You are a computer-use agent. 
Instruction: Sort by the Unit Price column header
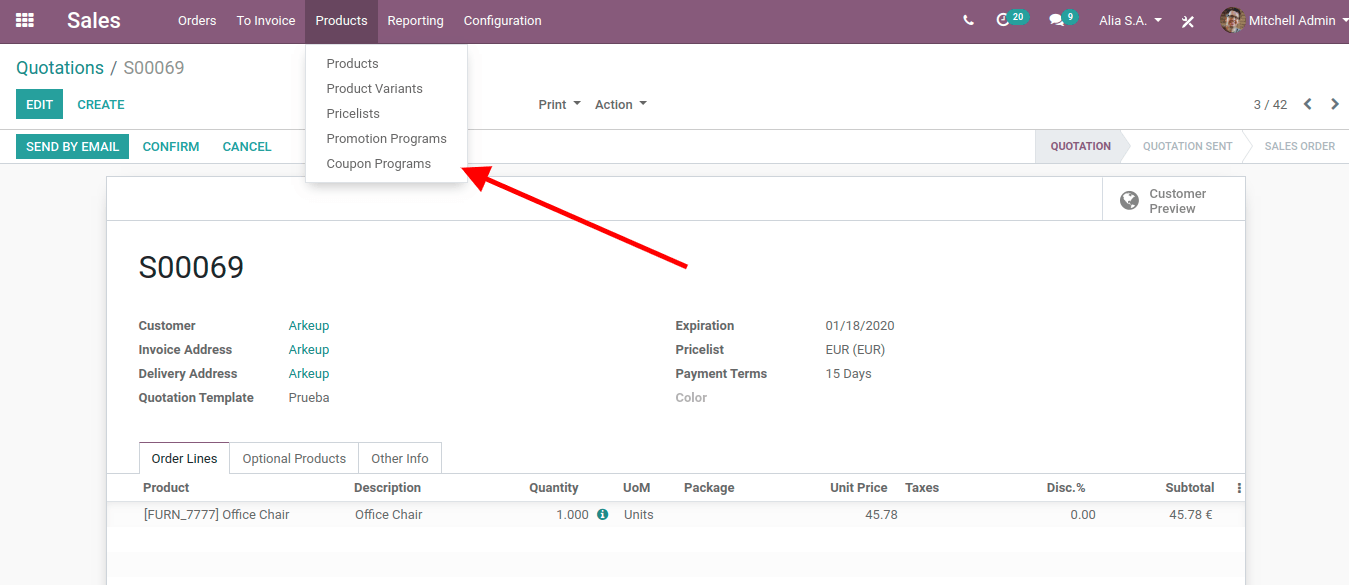(x=859, y=488)
